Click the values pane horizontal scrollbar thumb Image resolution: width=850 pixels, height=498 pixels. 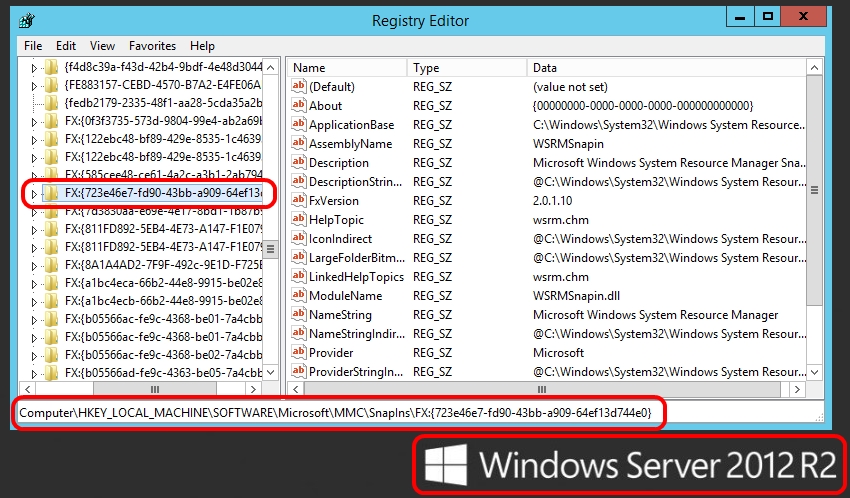coord(542,389)
